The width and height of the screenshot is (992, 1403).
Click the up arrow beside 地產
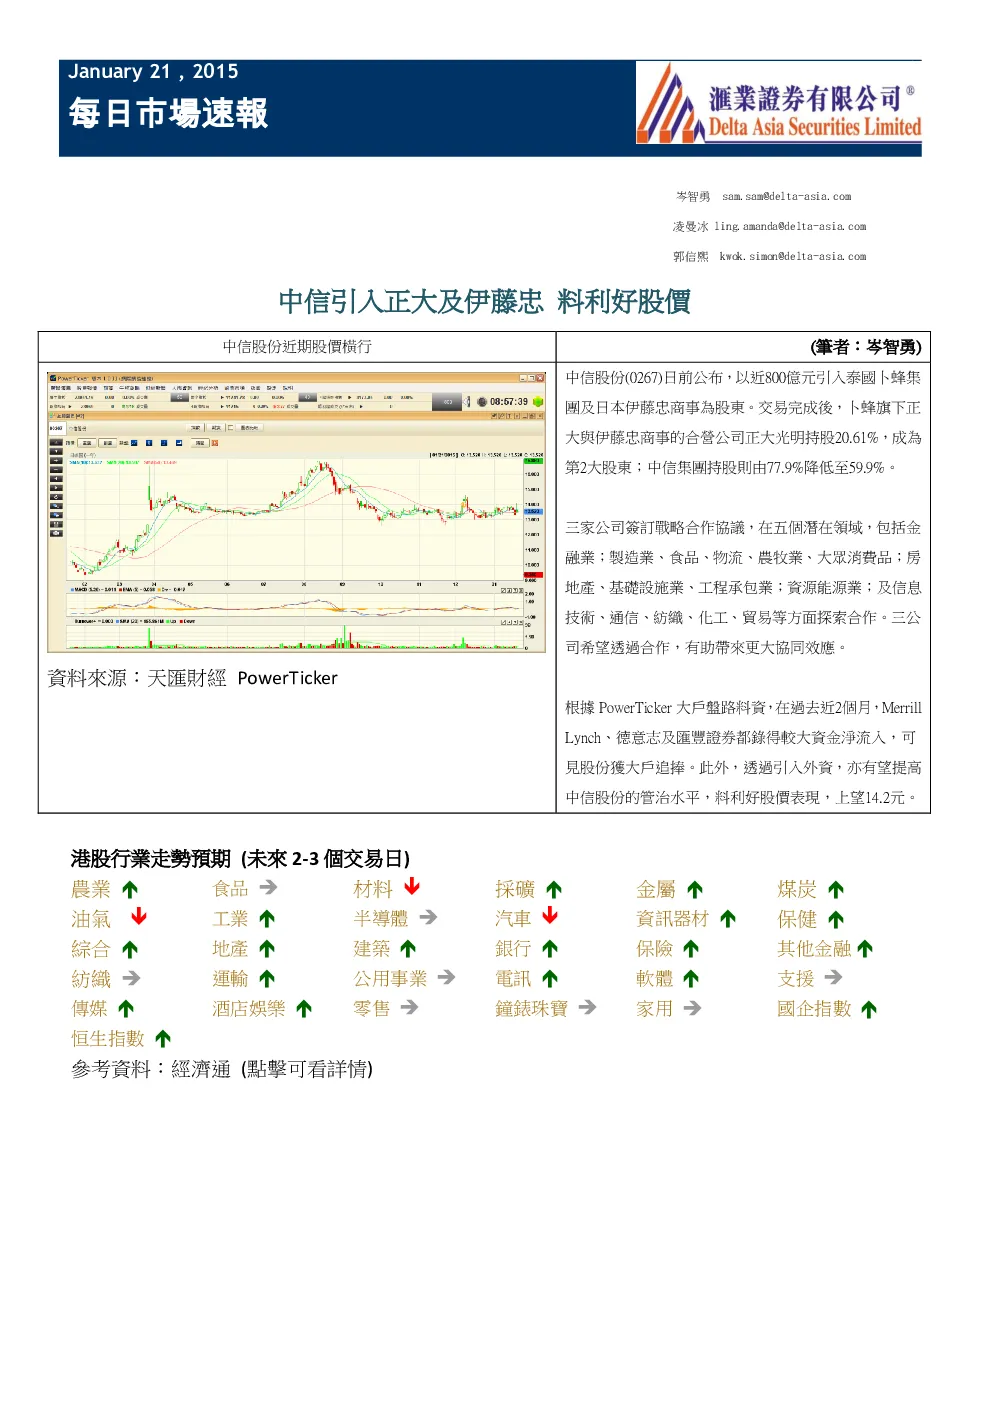click(x=267, y=949)
